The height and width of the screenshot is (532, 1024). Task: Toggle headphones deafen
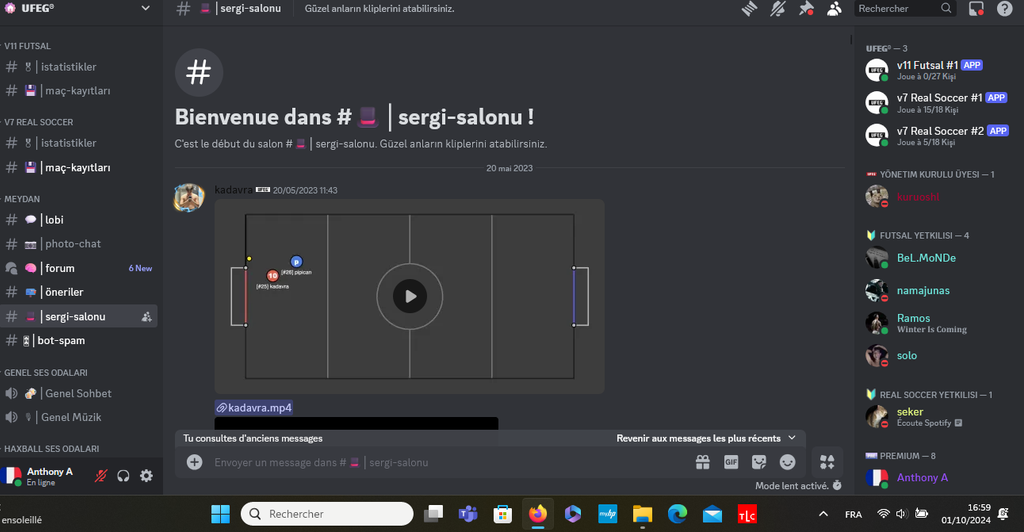point(123,476)
